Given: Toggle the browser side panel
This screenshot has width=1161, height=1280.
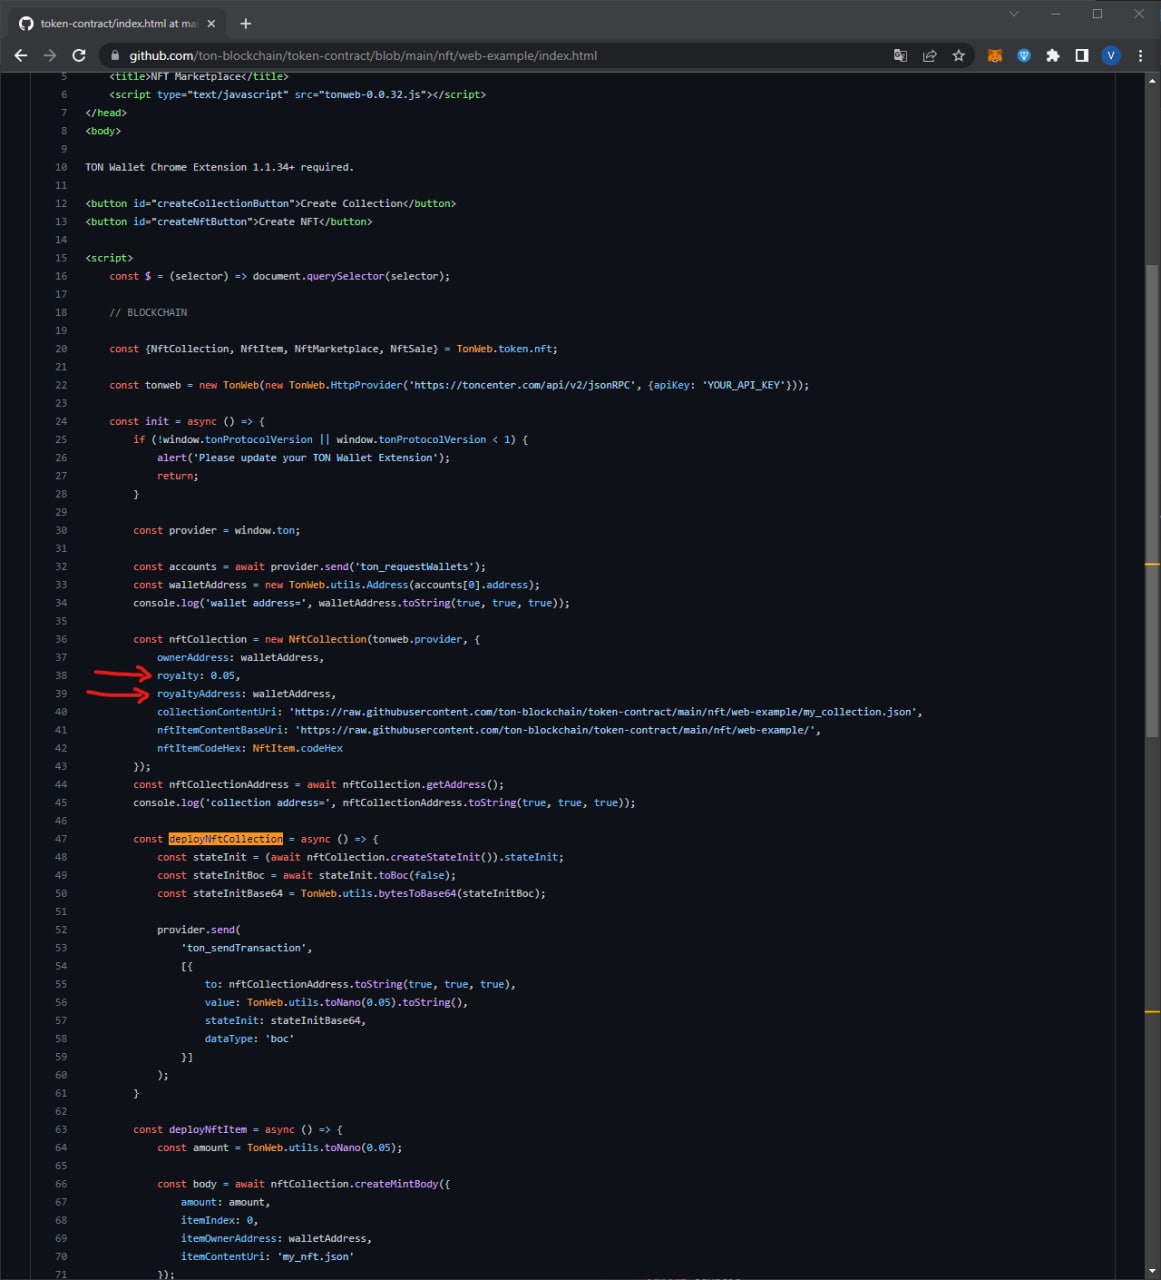Looking at the screenshot, I should click(1082, 56).
